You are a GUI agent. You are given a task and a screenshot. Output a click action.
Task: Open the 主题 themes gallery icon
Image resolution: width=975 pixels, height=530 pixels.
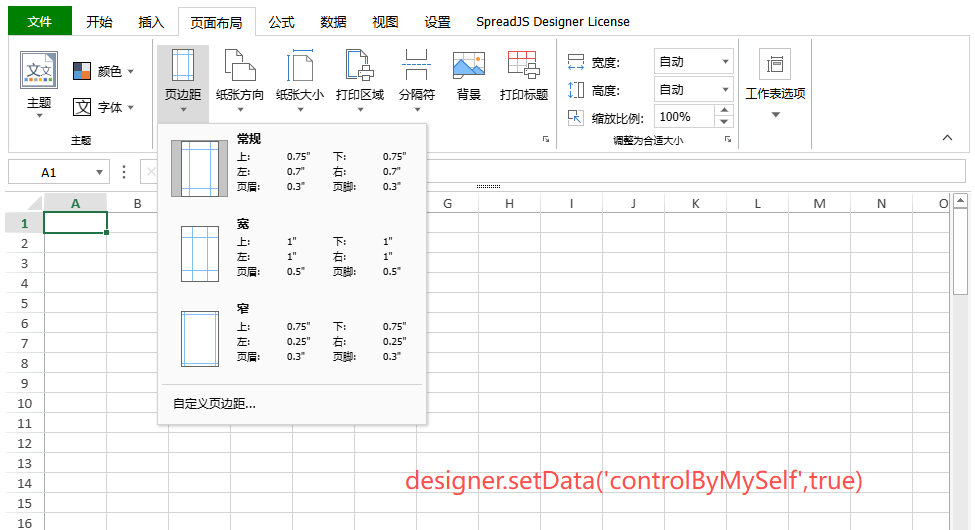coord(39,70)
